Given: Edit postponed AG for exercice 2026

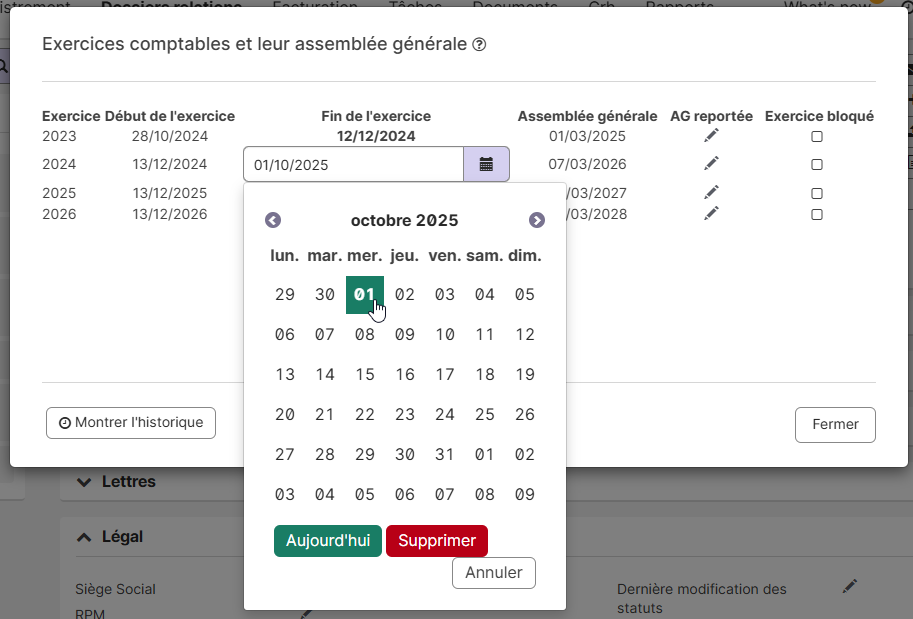Looking at the screenshot, I should (x=711, y=214).
